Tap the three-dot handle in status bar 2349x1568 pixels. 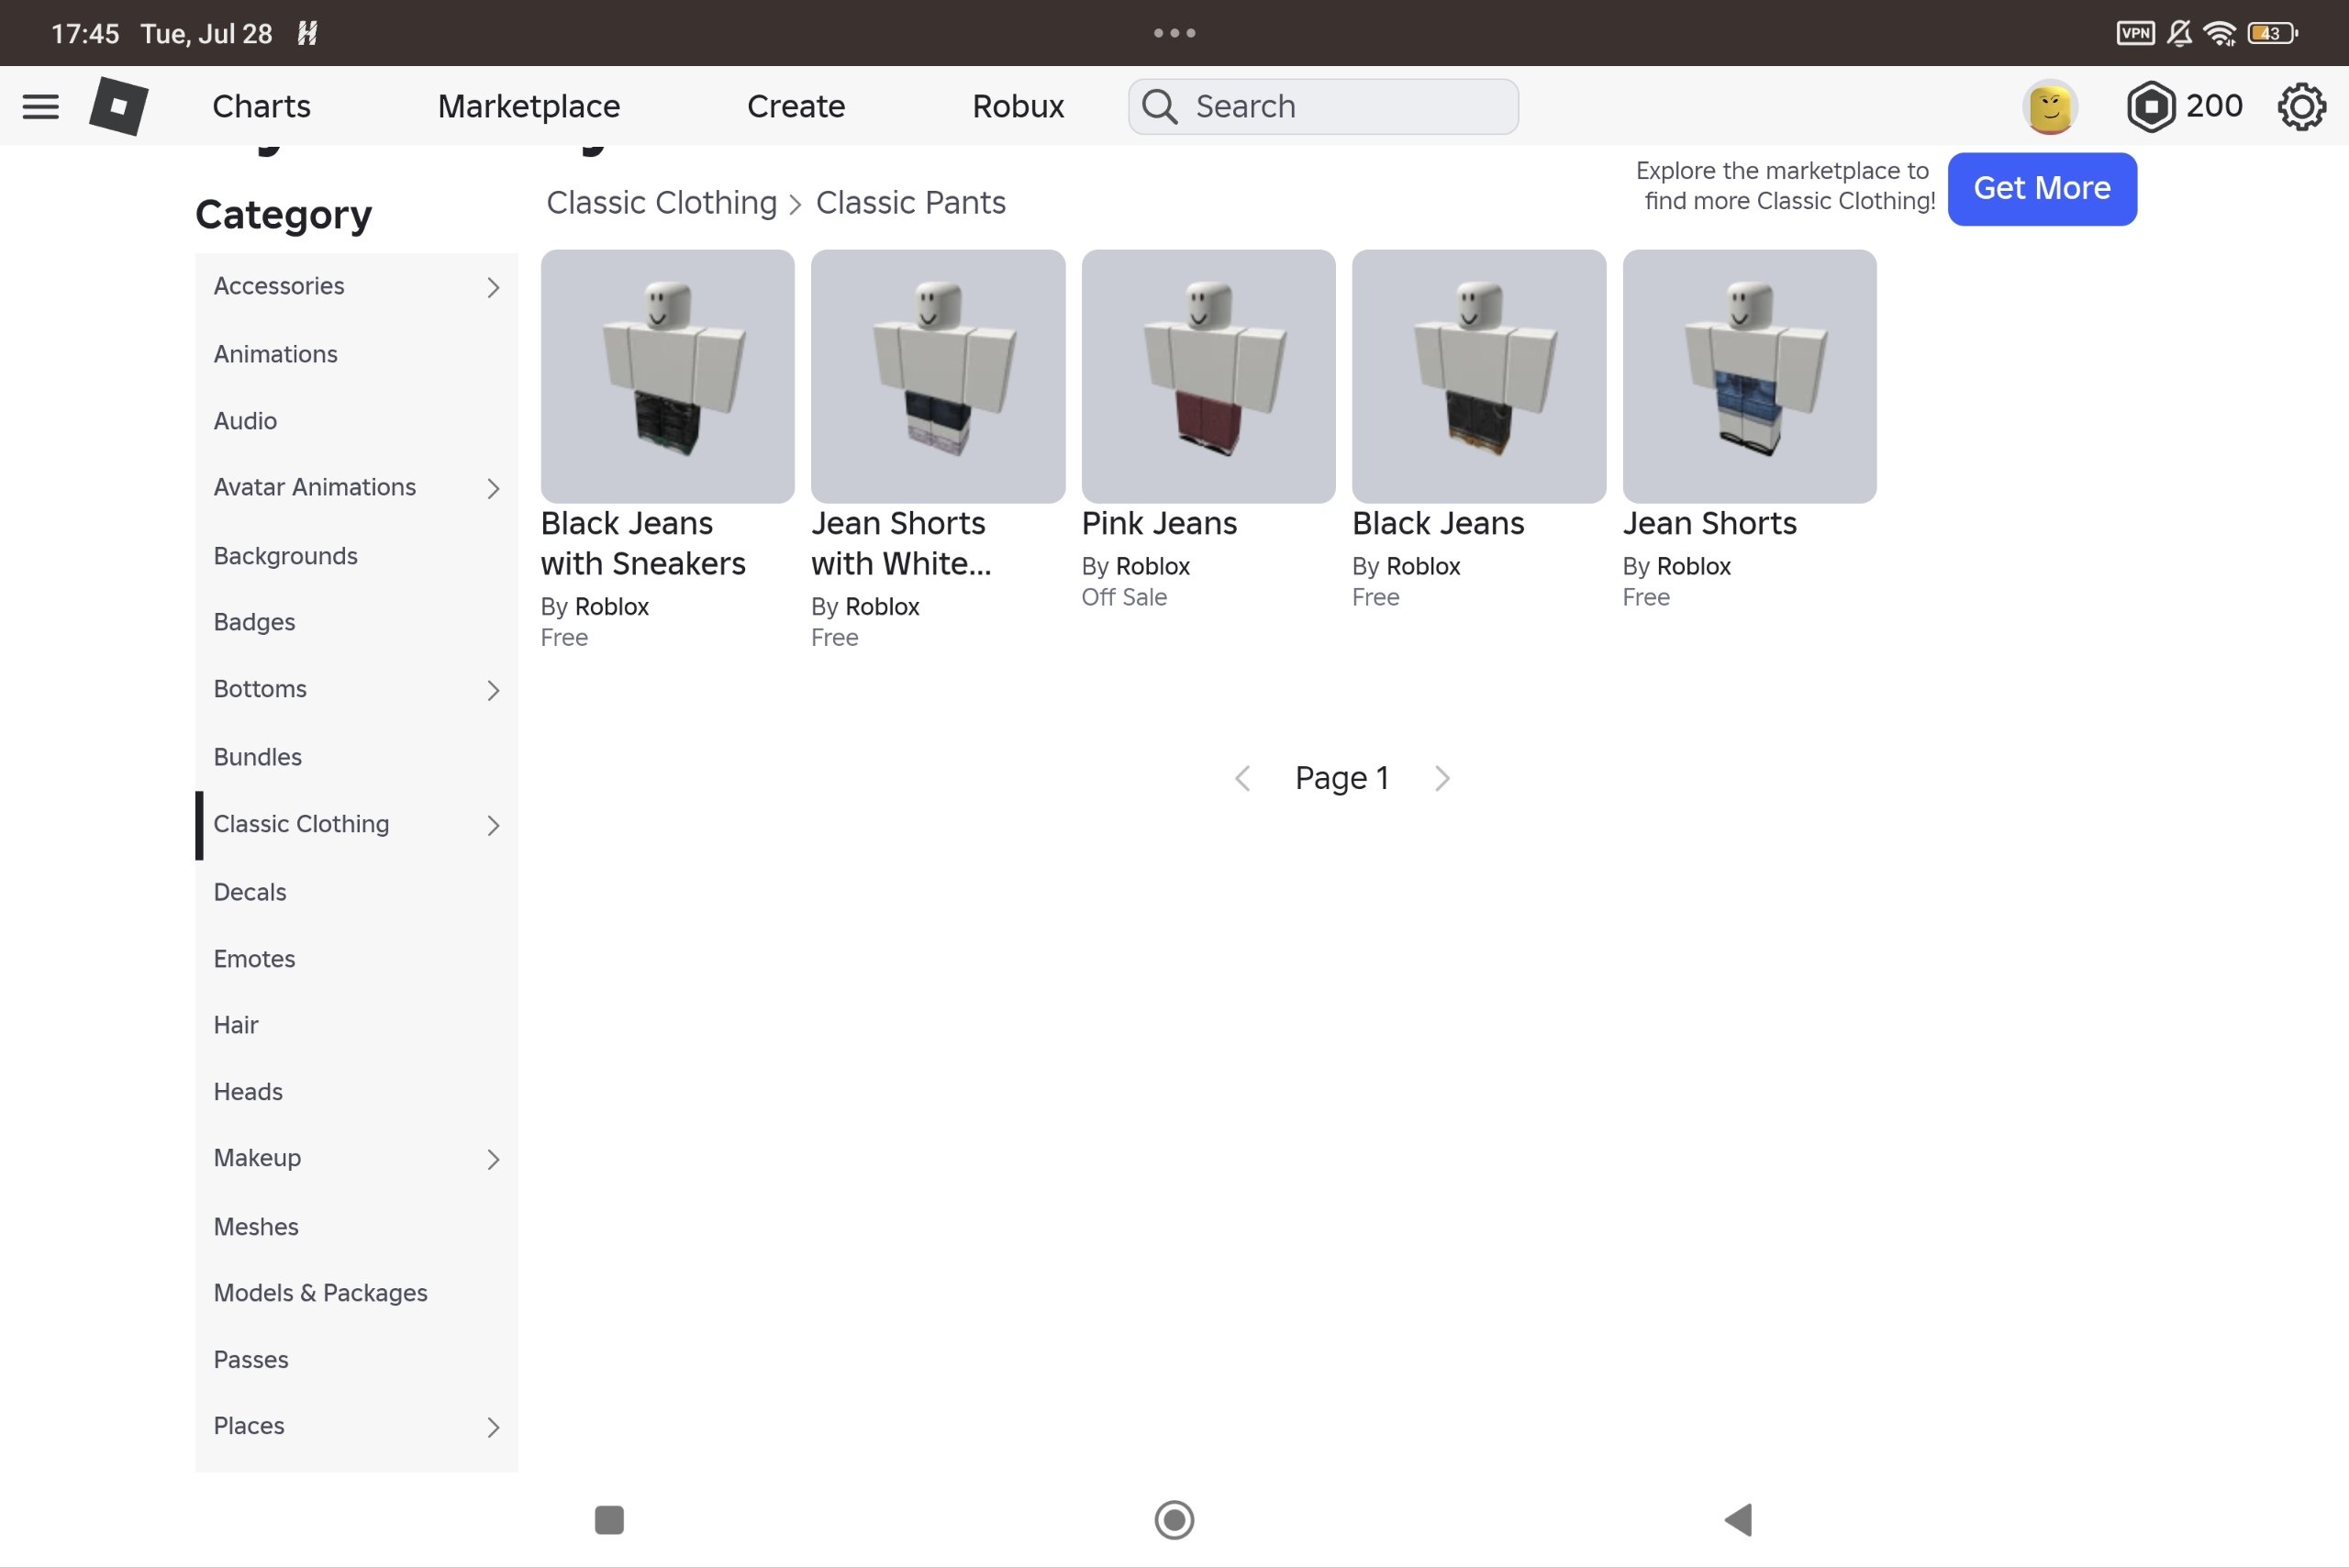coord(1174,33)
